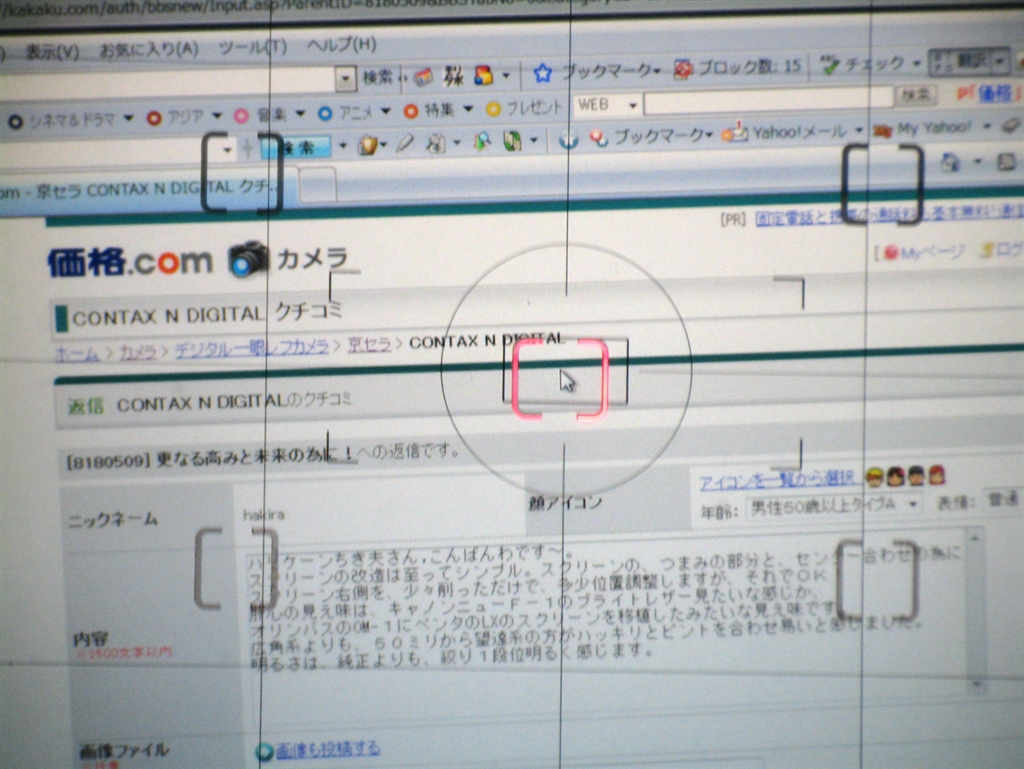
Task: Click the black-and-white patterned toolbar icon
Action: [453, 76]
